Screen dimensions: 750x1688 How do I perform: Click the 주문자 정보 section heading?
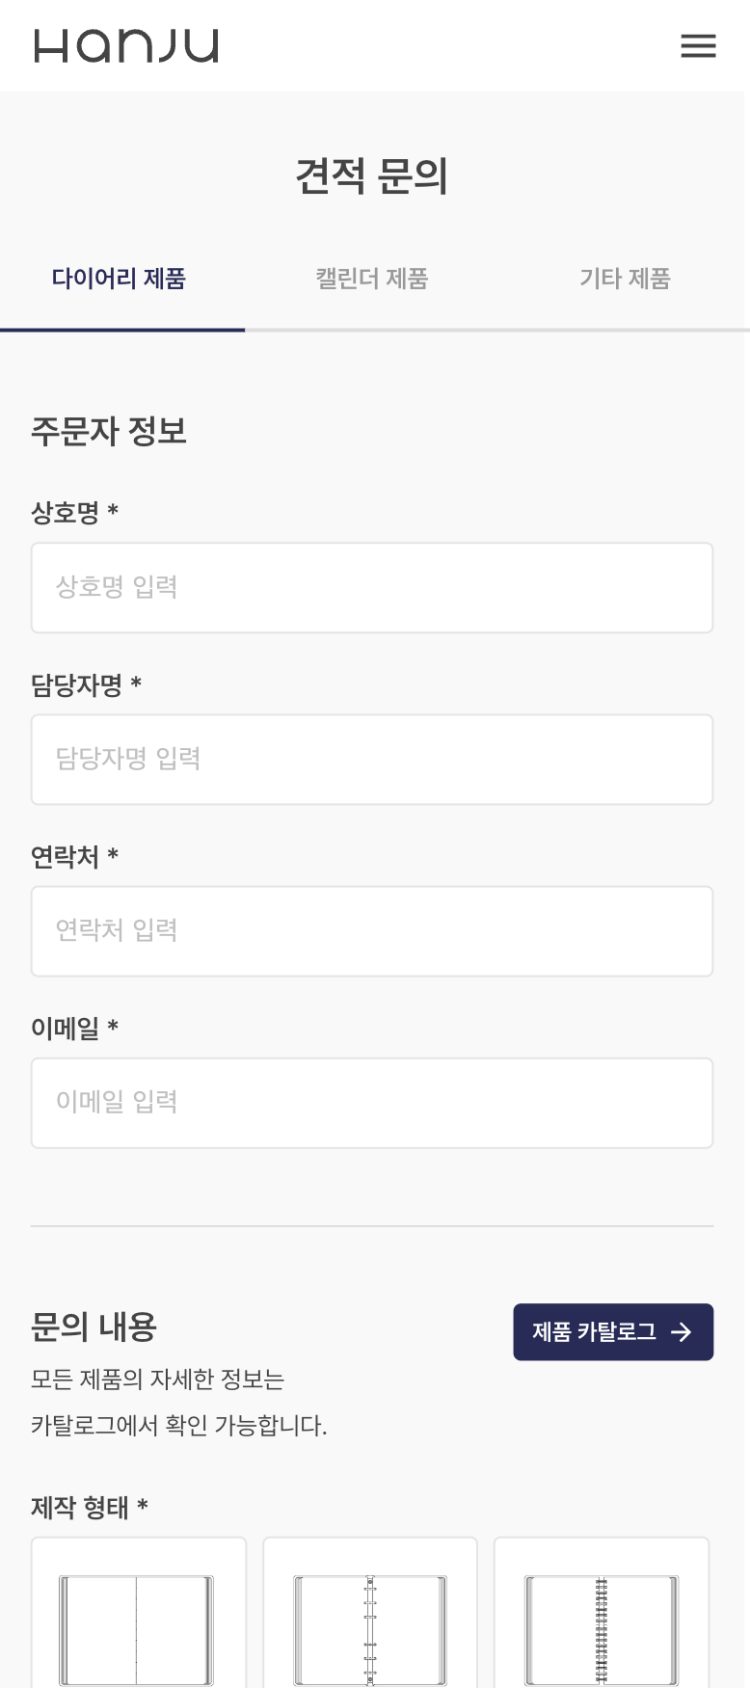pyautogui.click(x=109, y=431)
